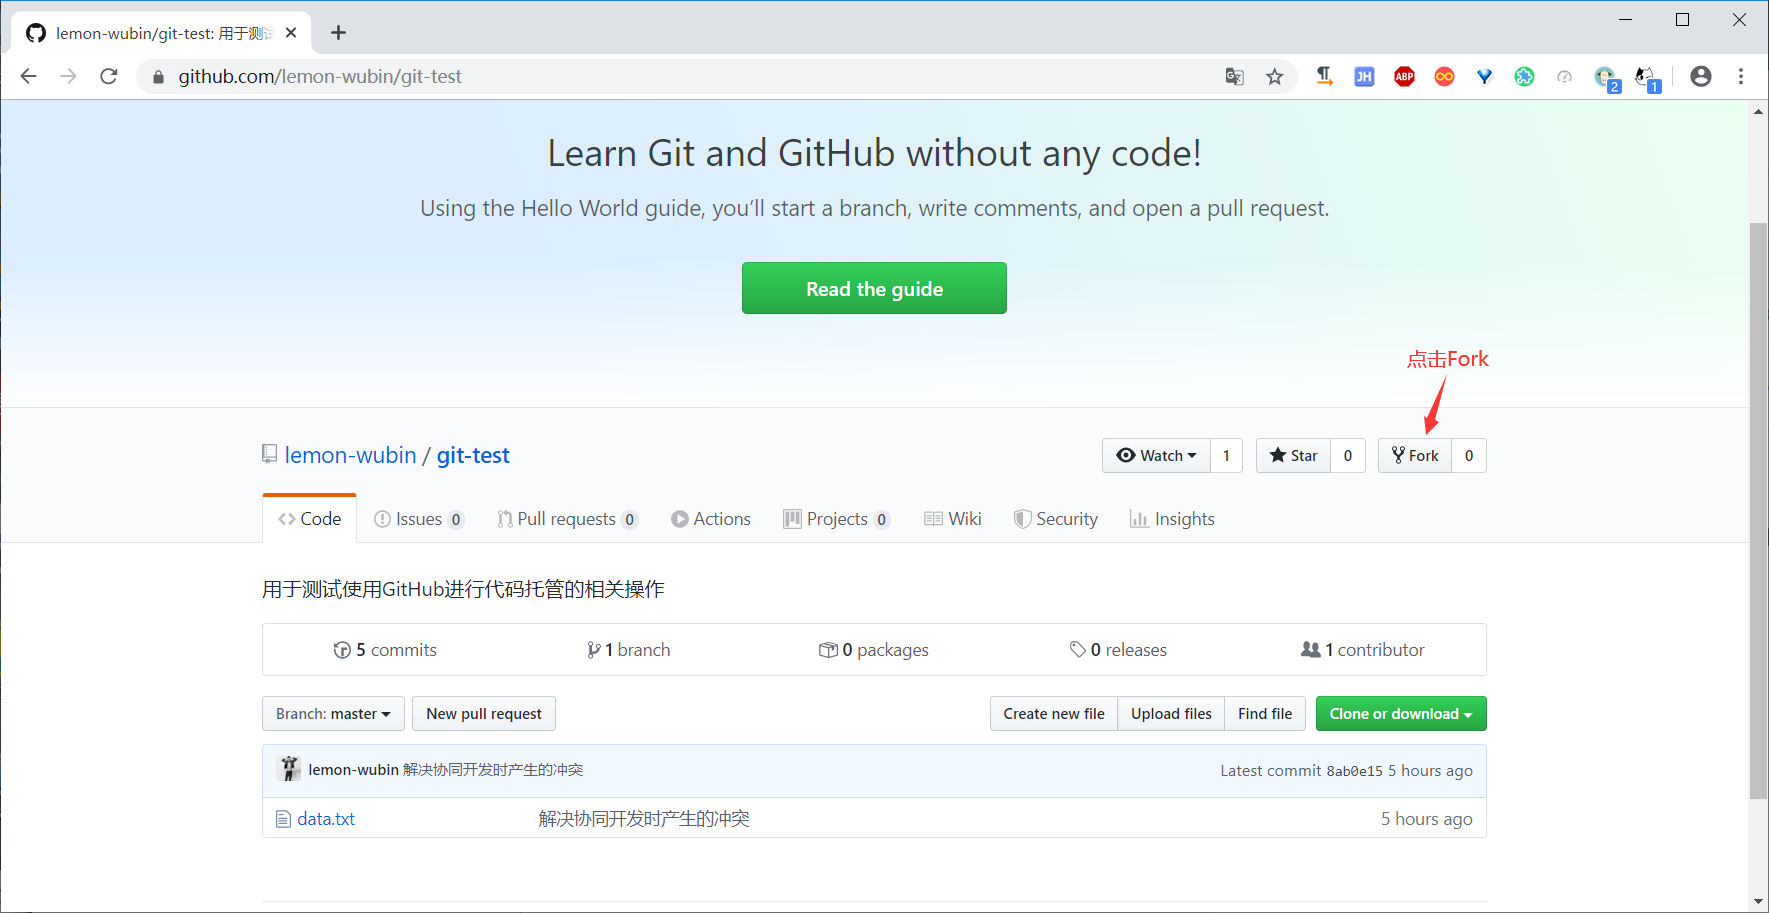Screen dimensions: 1769x913
Task: Click the watchers count 1
Action: coord(1226,456)
